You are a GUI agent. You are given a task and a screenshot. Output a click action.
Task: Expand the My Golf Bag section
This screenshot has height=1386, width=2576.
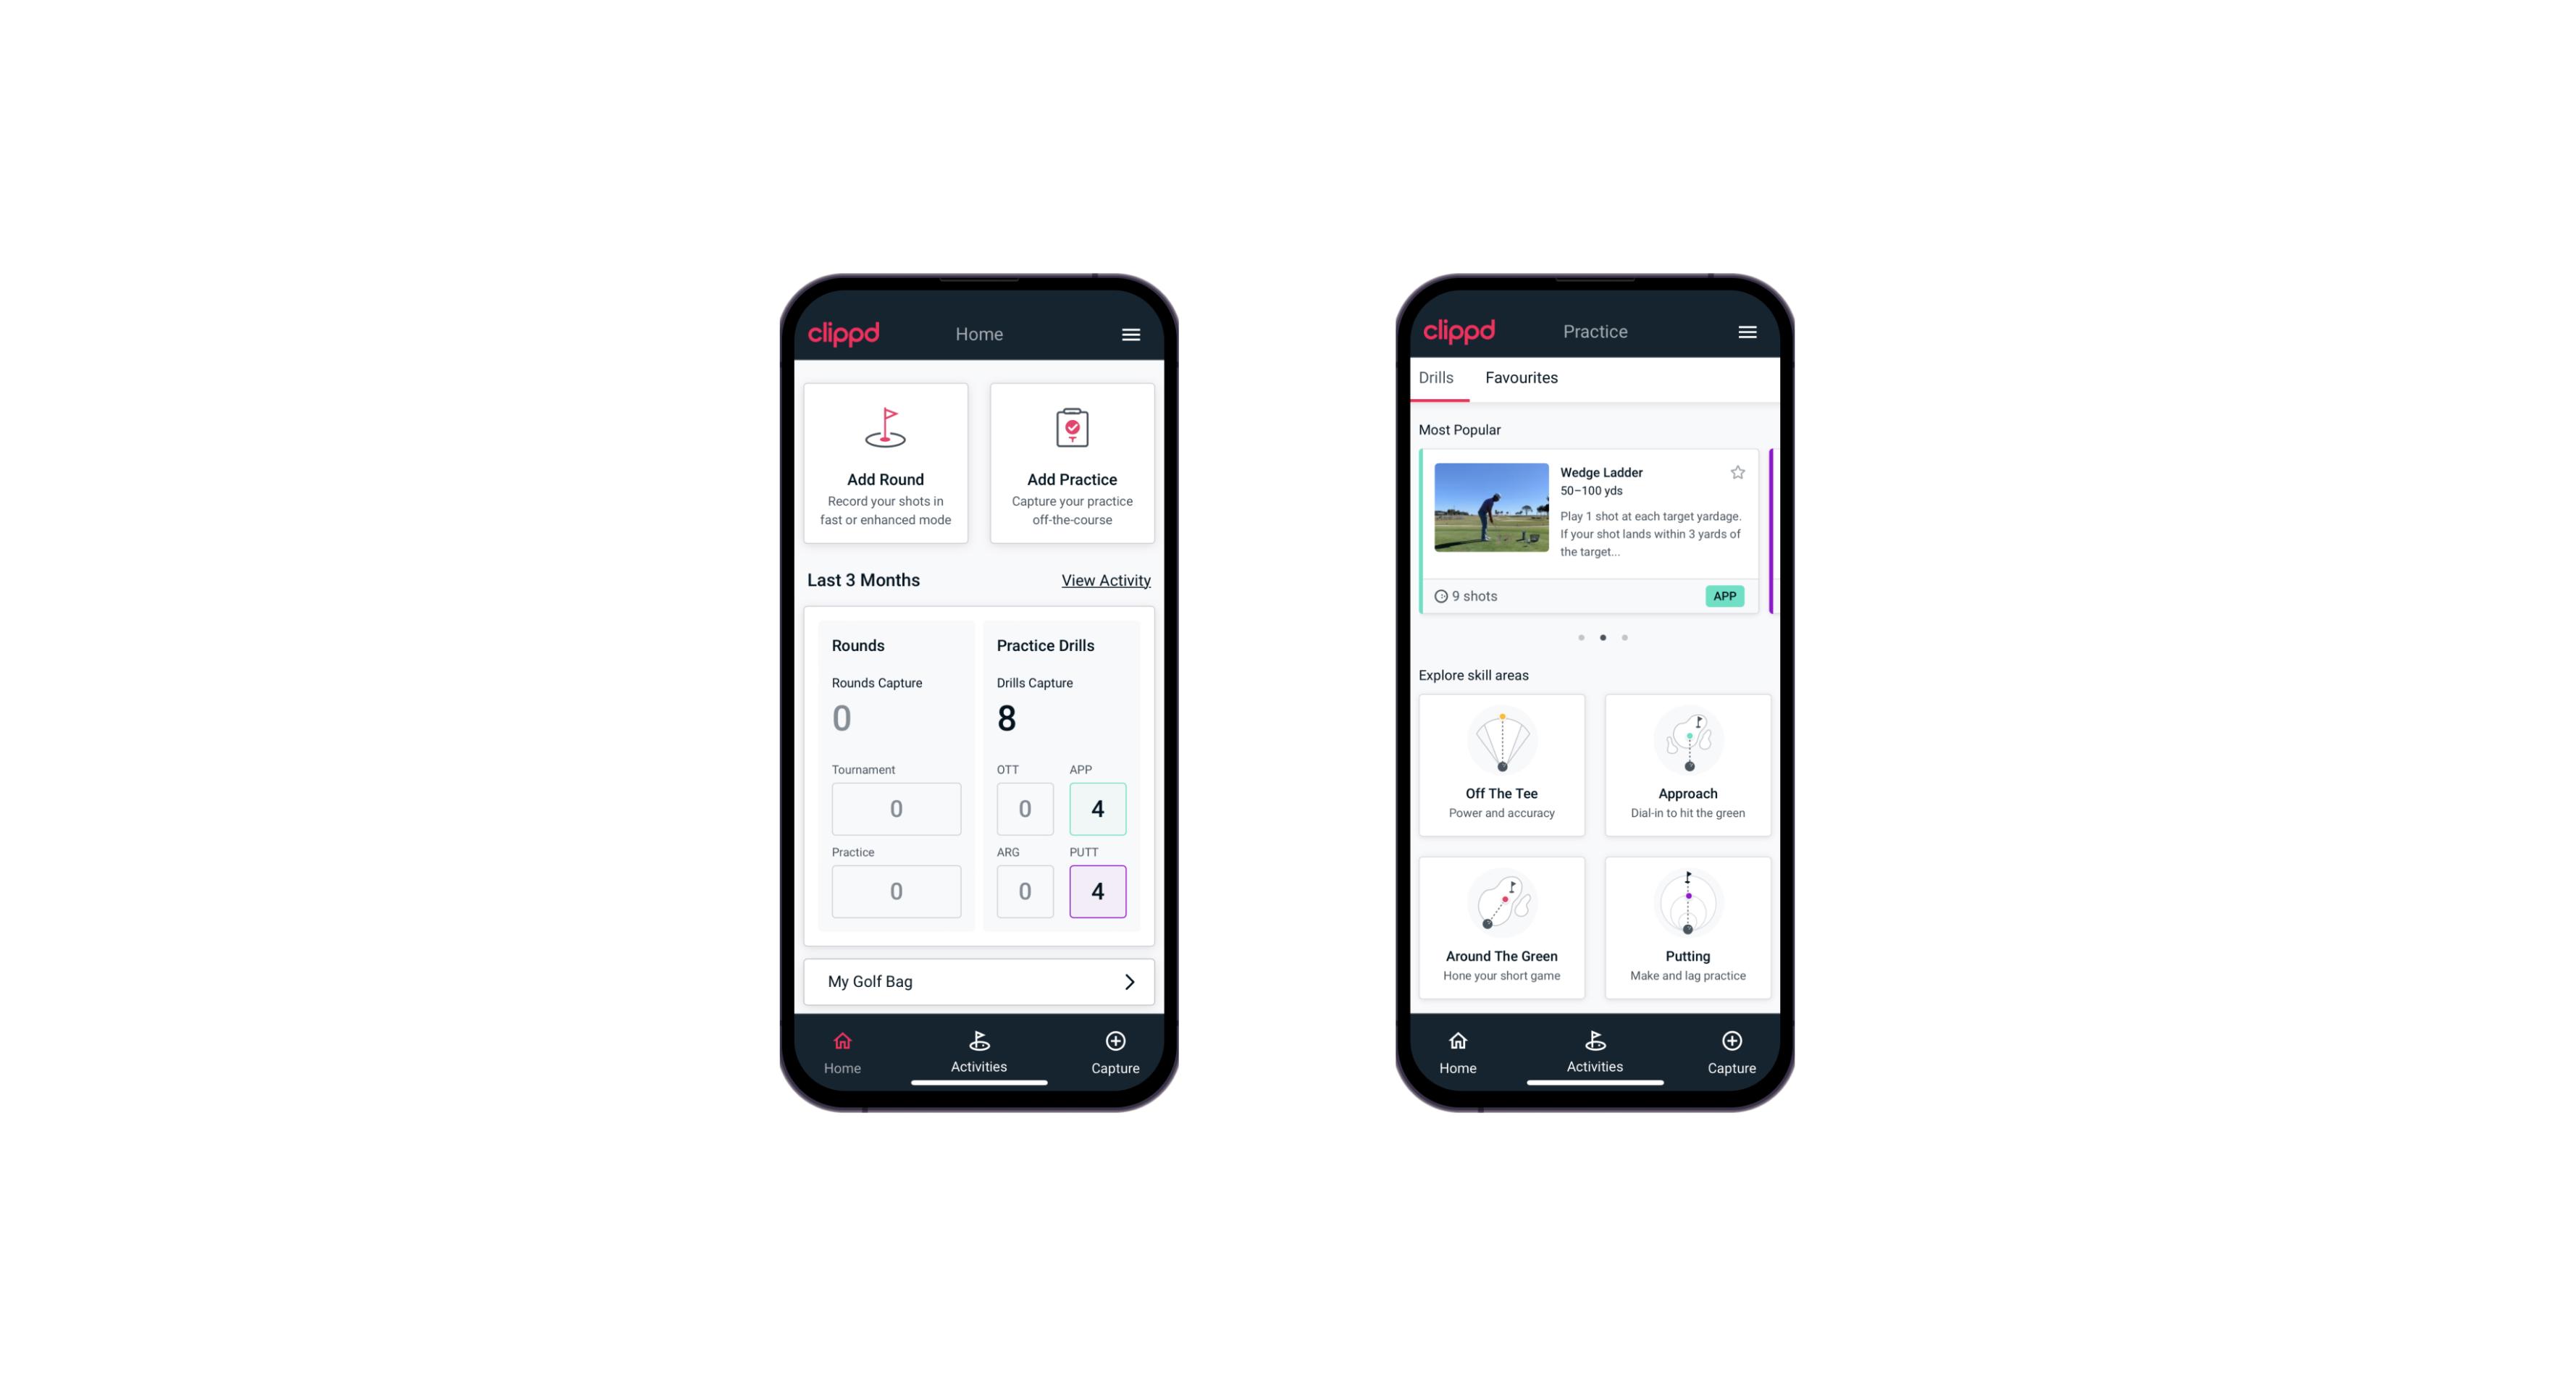[x=1130, y=980]
